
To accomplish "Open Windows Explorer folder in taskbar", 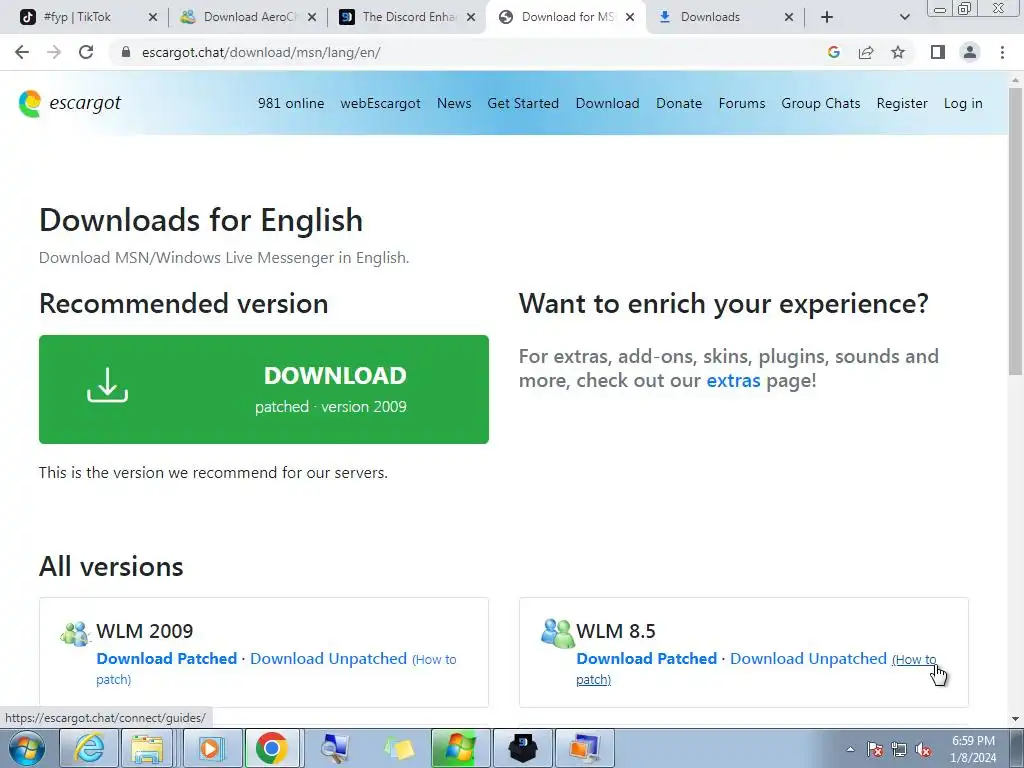I will coord(148,748).
